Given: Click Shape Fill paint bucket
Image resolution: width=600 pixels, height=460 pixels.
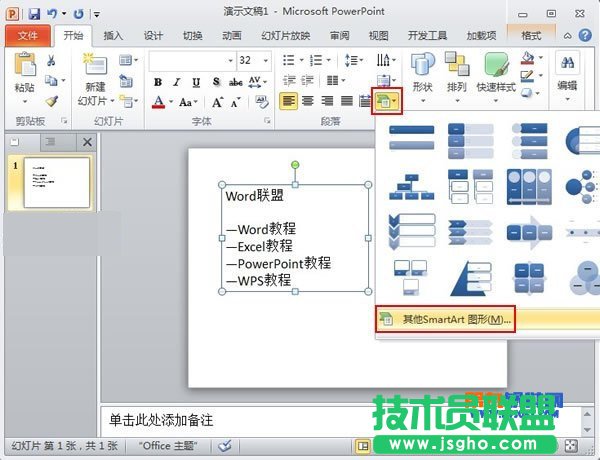Looking at the screenshot, I should click(x=528, y=58).
